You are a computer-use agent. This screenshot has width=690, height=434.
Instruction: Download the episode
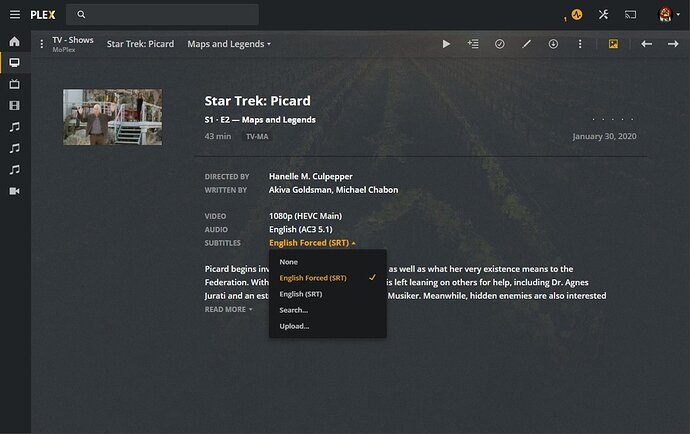click(x=553, y=44)
